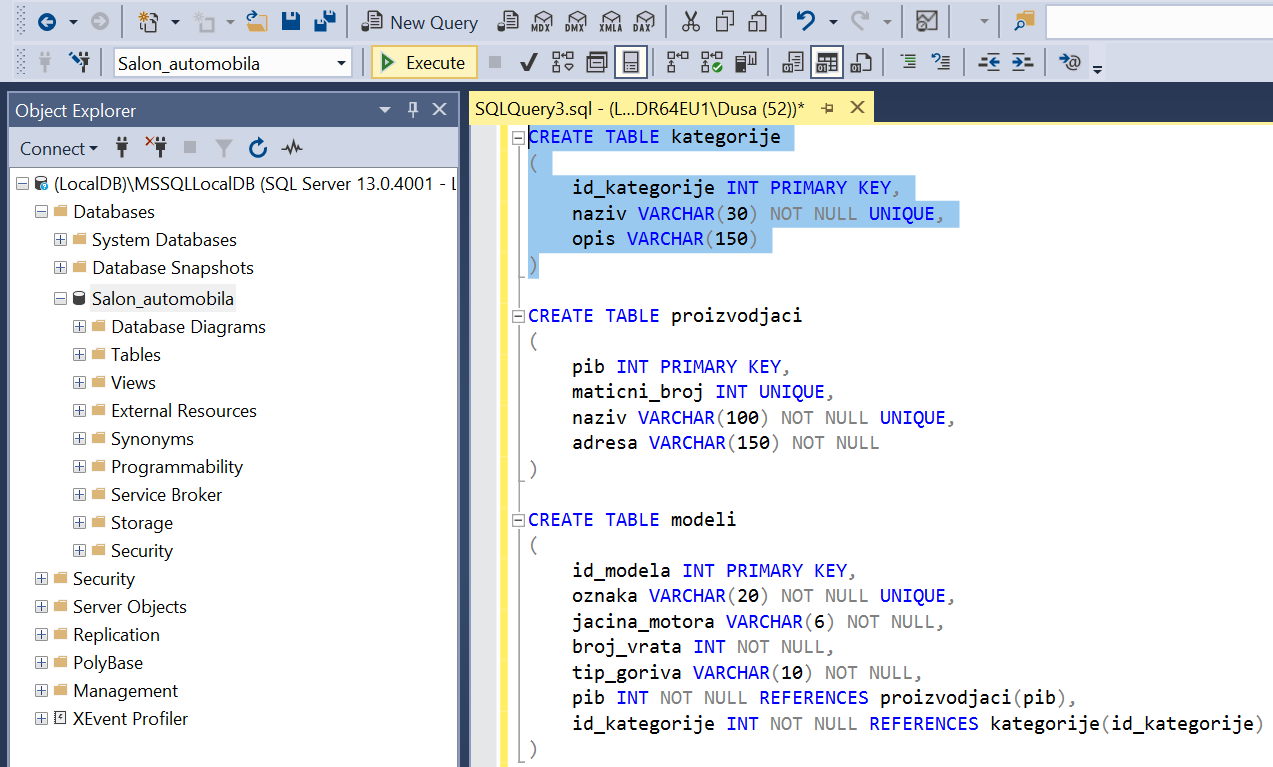Select the Database Diagrams tree item

[x=188, y=327]
